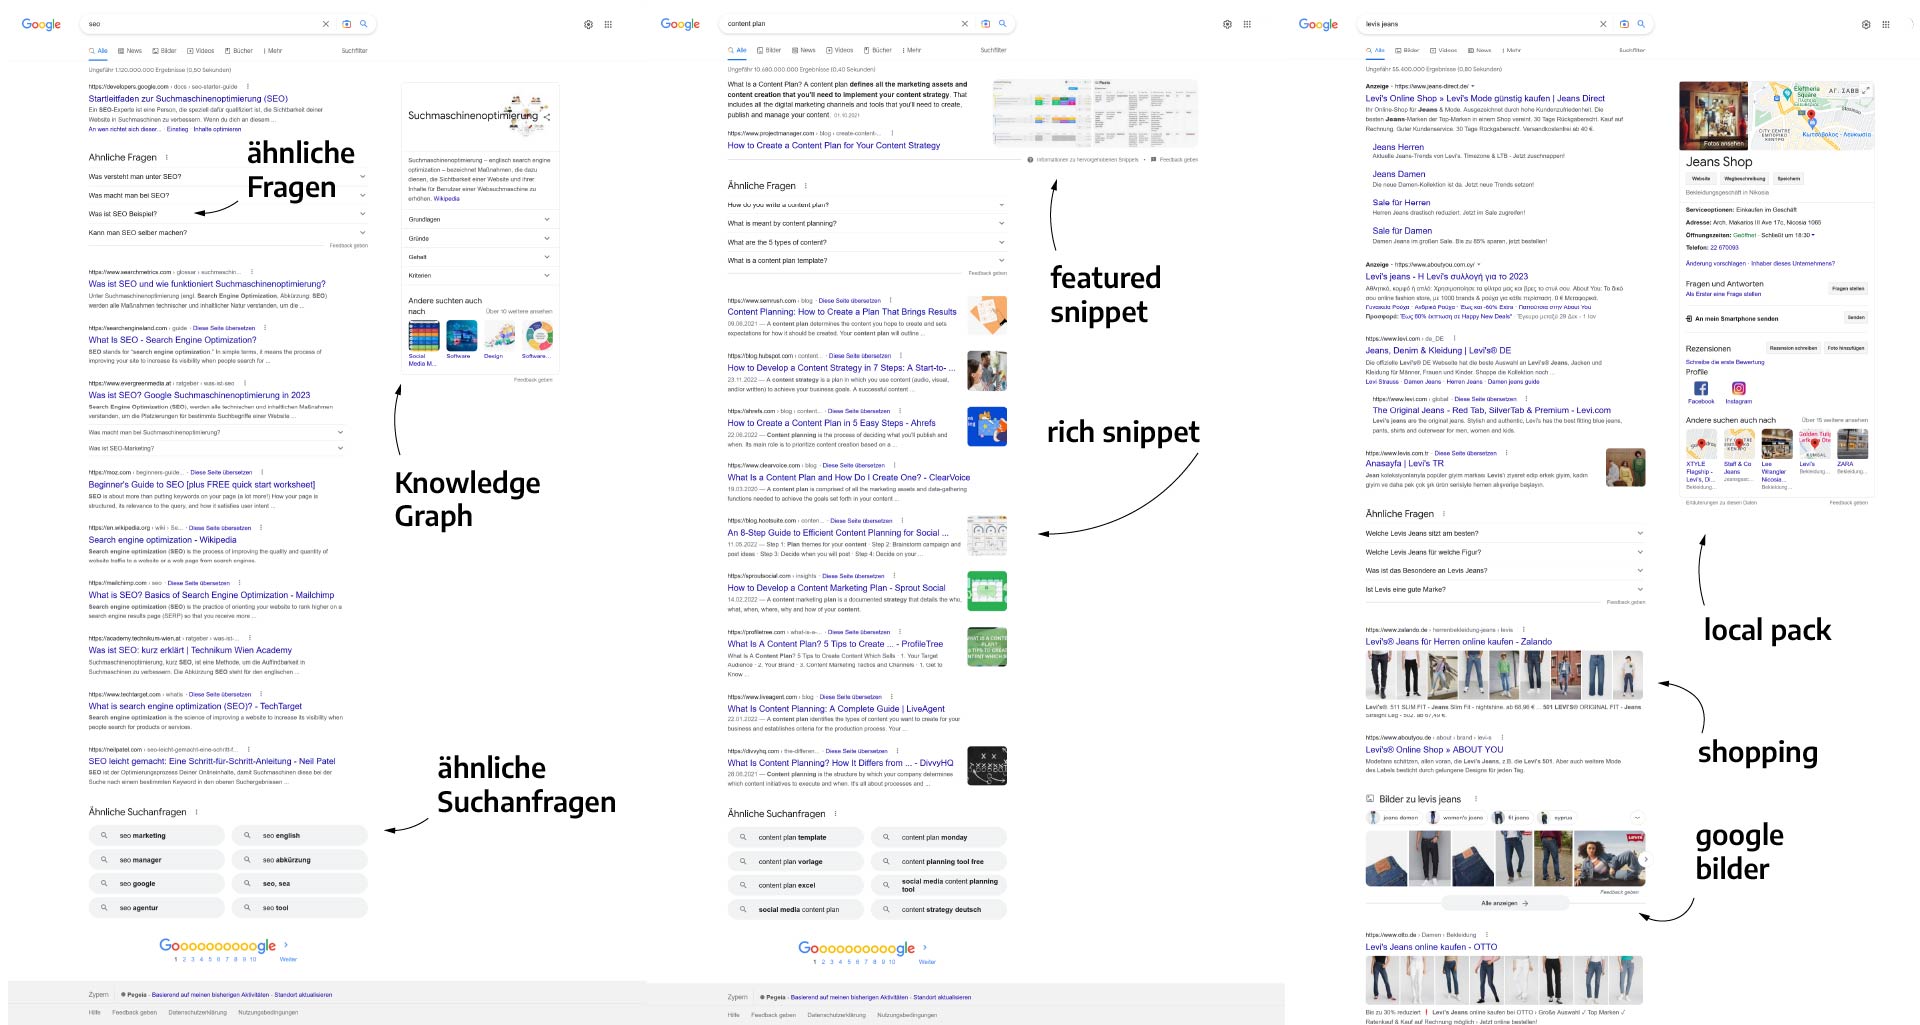The width and height of the screenshot is (1920, 1025).
Task: Clear the 'levis jeans' search query
Action: tap(1603, 24)
